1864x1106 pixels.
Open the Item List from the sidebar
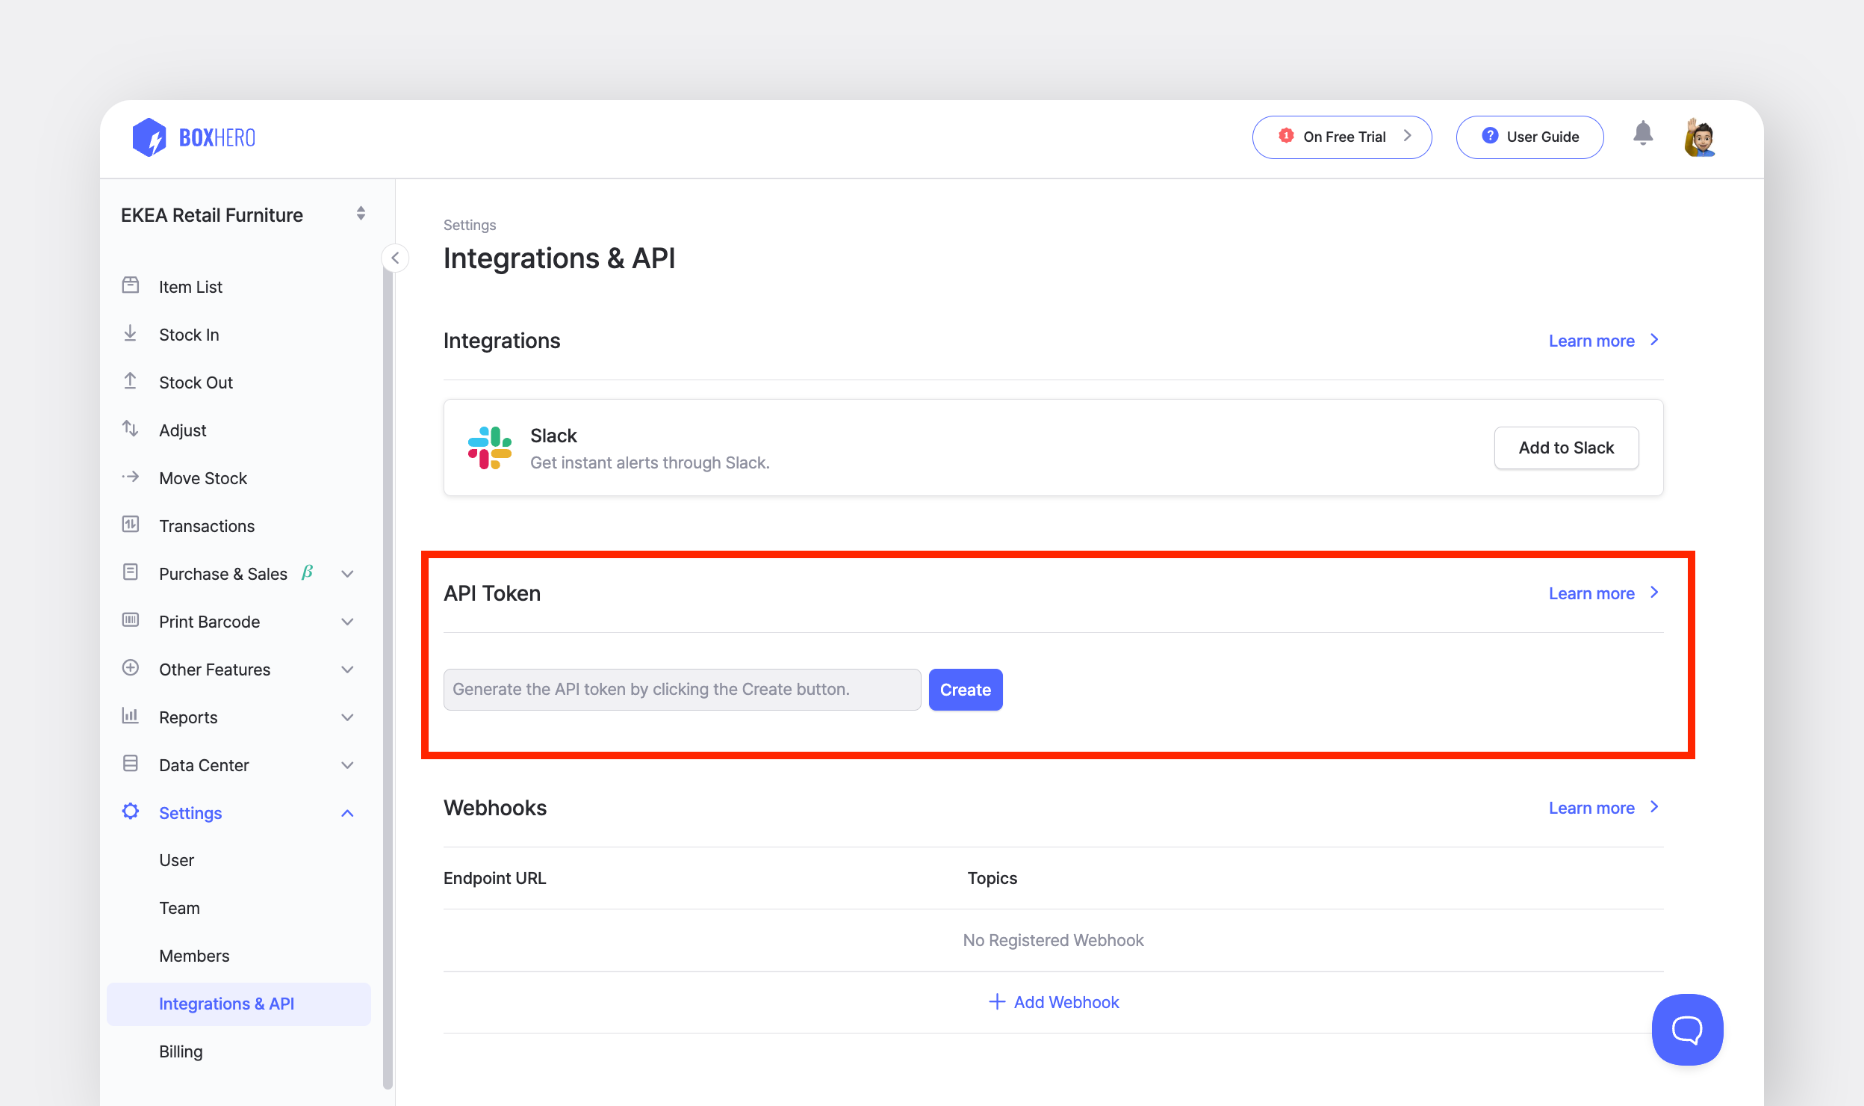coord(190,286)
